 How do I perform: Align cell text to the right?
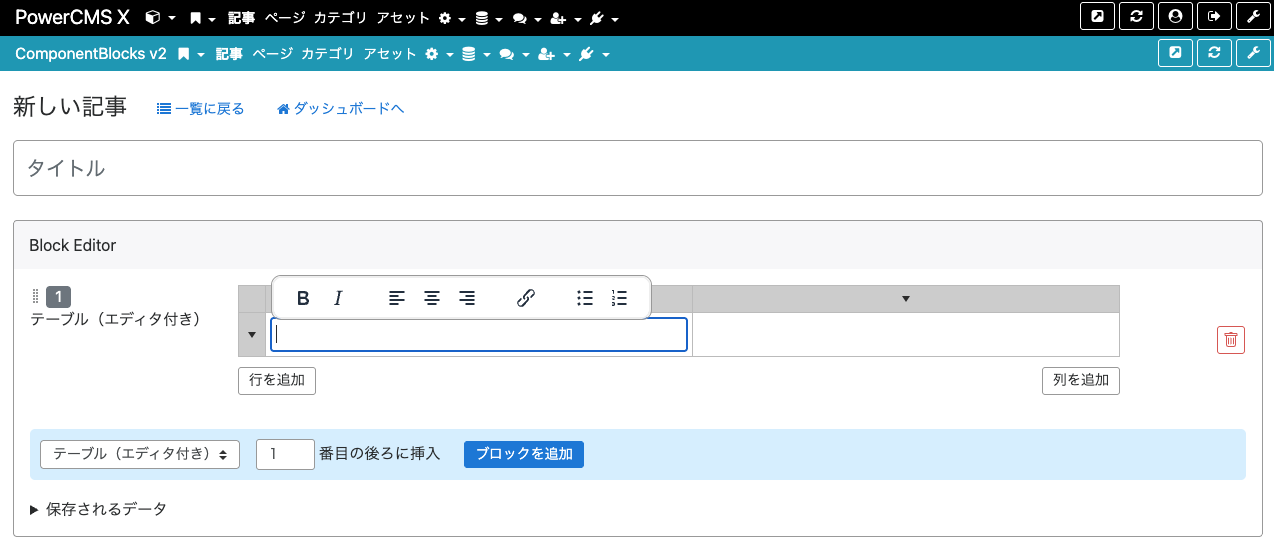tap(467, 298)
